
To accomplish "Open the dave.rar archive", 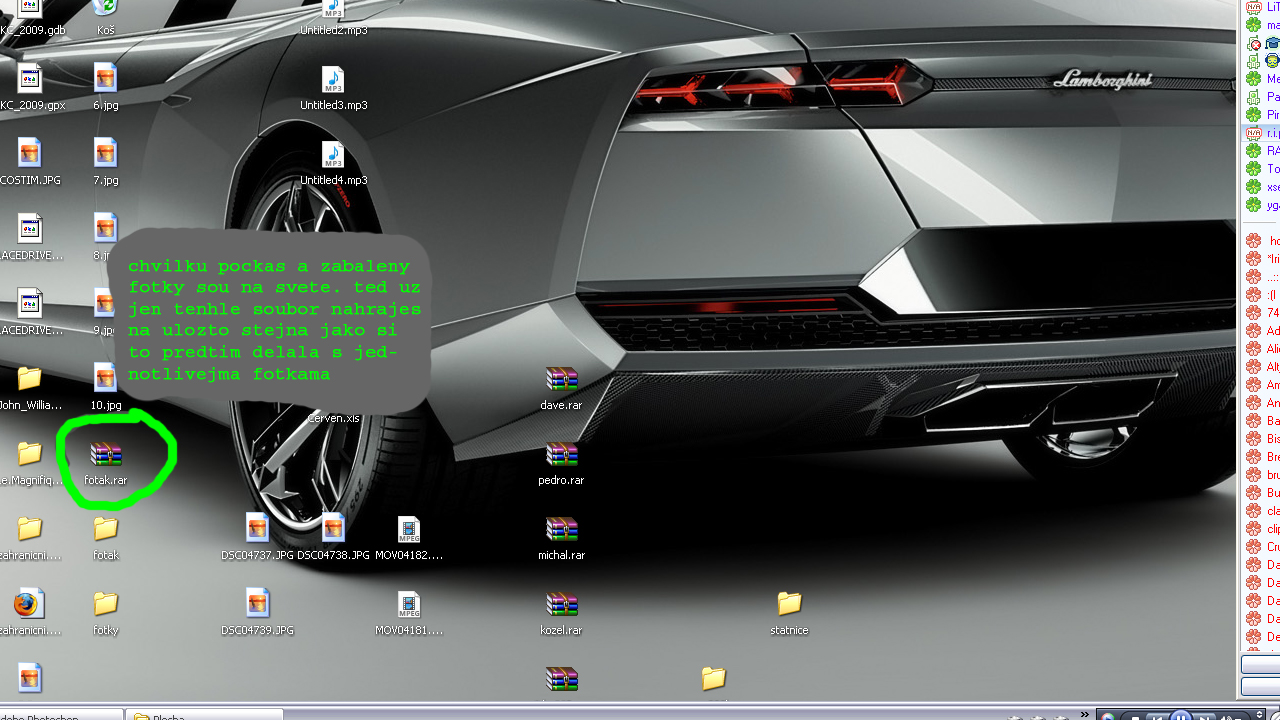I will (x=561, y=380).
